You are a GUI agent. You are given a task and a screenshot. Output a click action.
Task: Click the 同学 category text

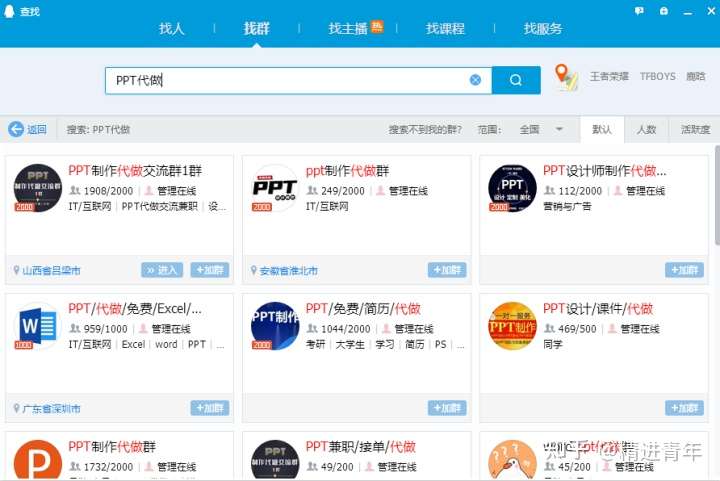pyautogui.click(x=552, y=344)
